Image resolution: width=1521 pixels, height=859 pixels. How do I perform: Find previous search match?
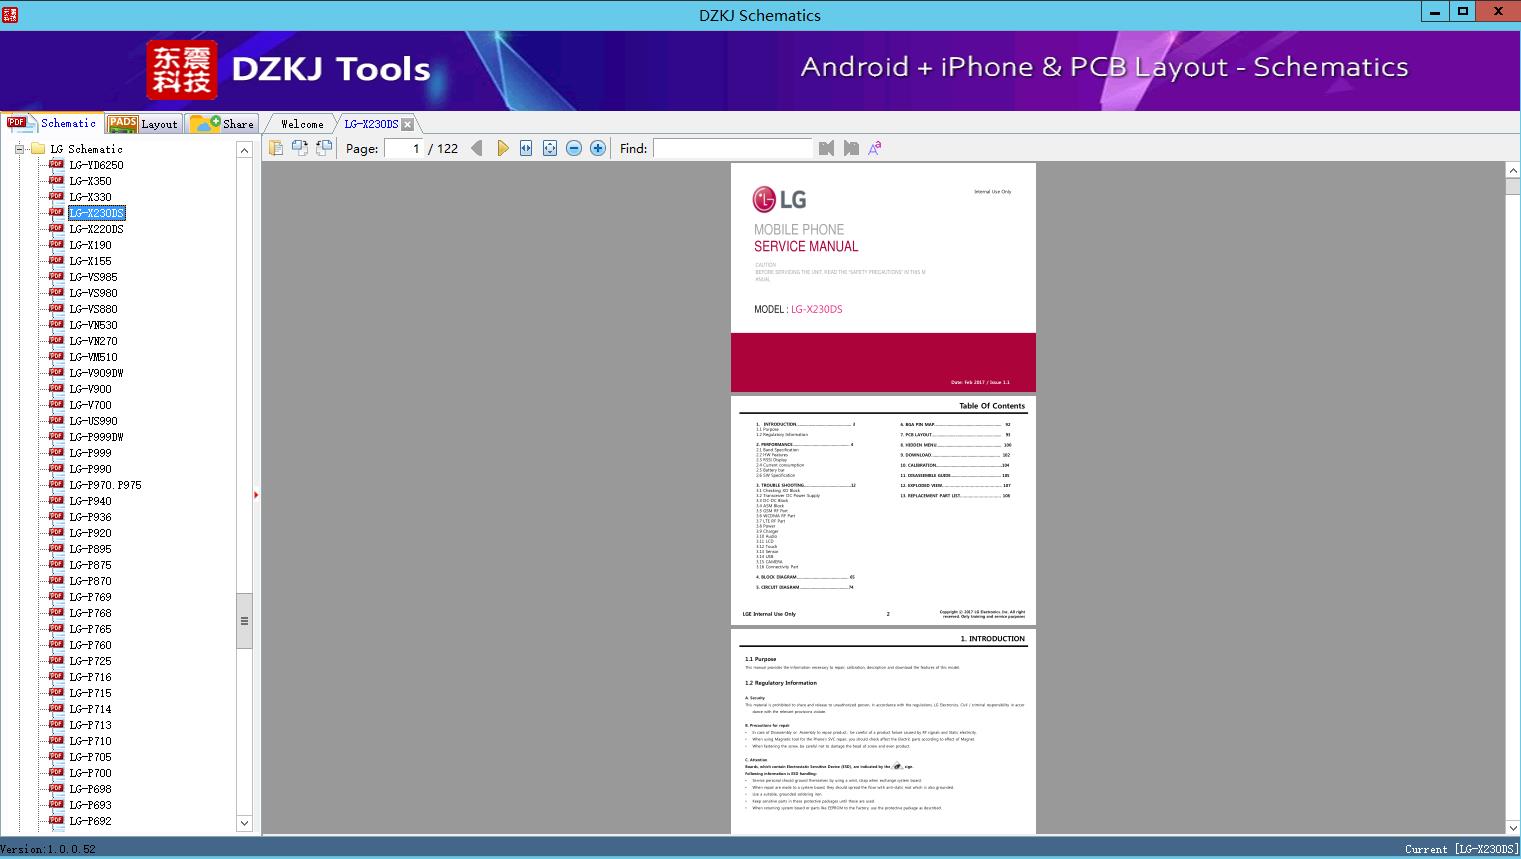pyautogui.click(x=826, y=148)
